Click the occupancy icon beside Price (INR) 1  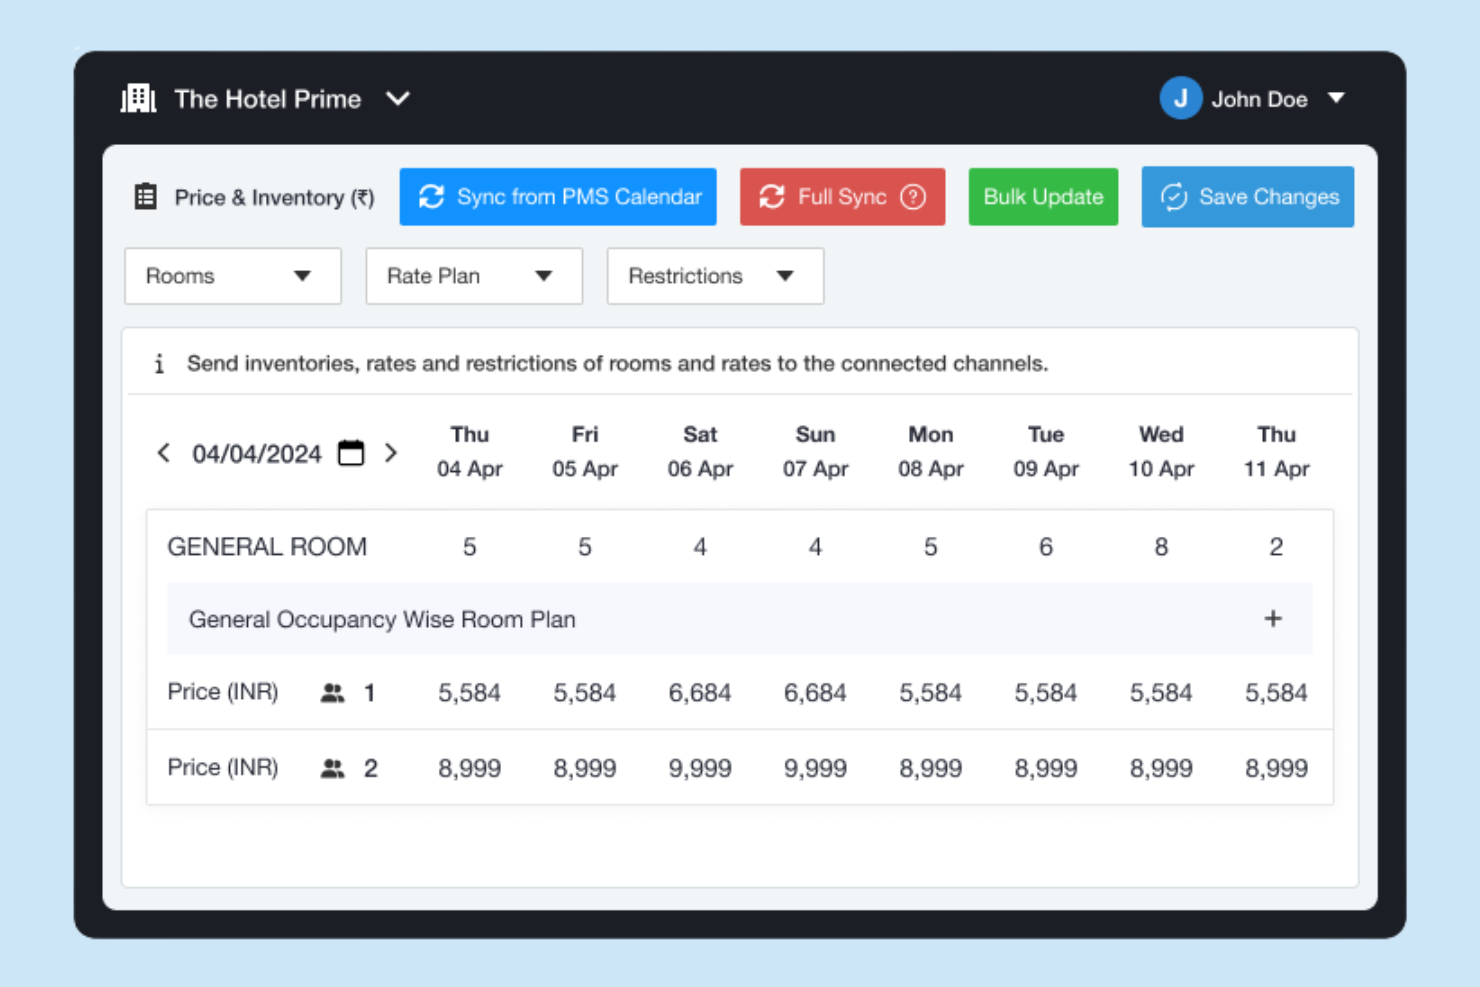tap(334, 691)
